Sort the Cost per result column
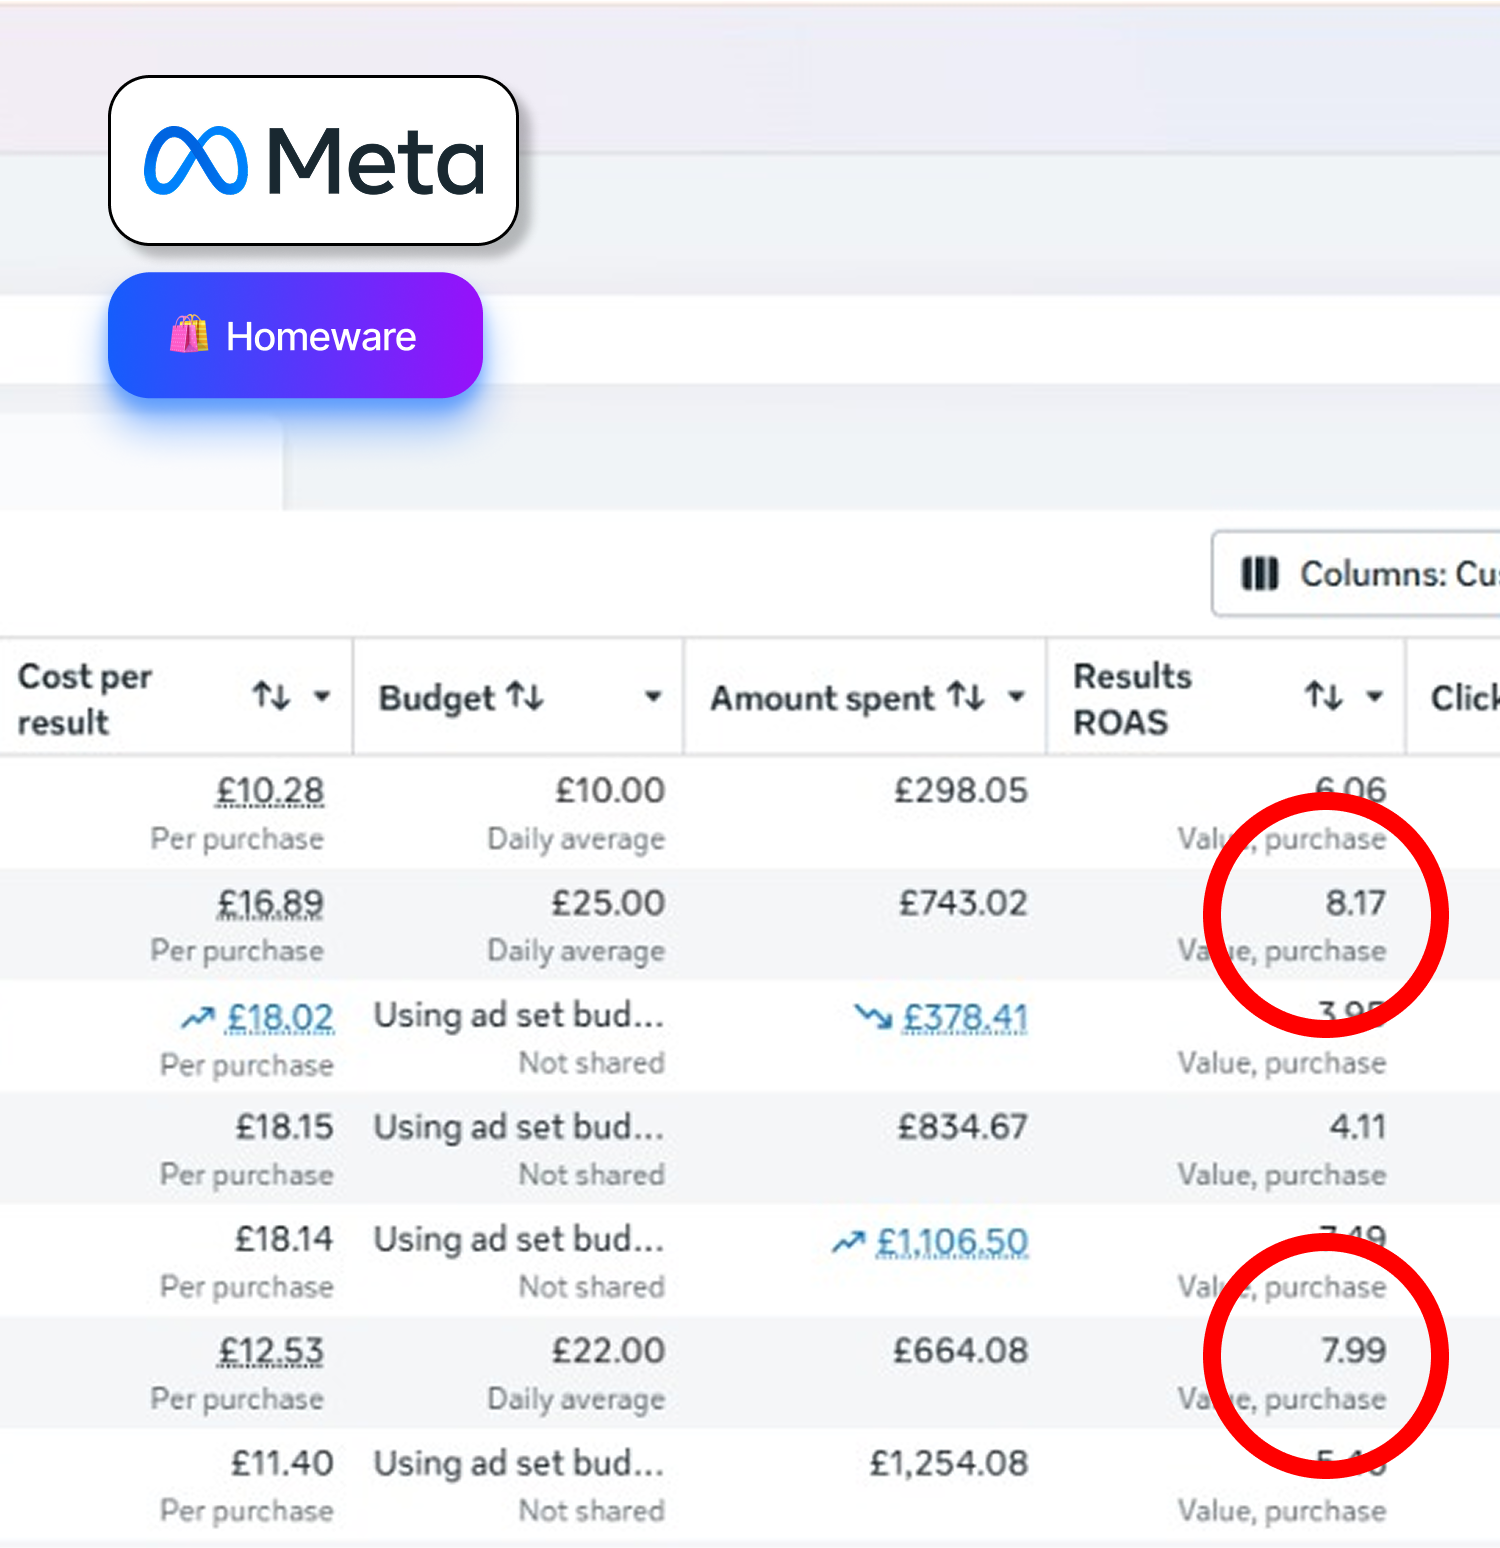 click(271, 695)
